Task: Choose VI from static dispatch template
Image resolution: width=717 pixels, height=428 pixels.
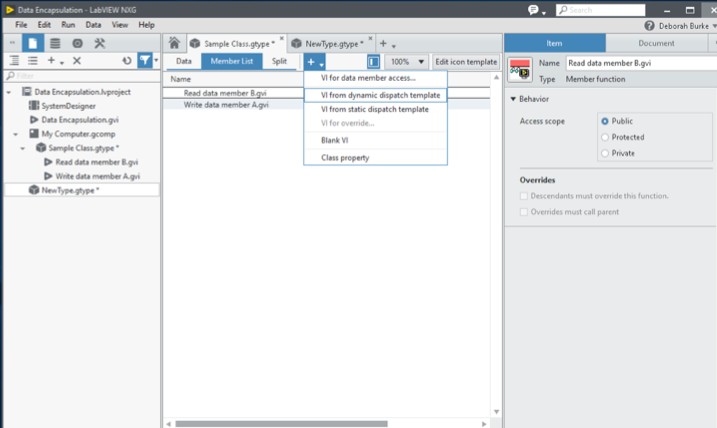Action: [375, 109]
